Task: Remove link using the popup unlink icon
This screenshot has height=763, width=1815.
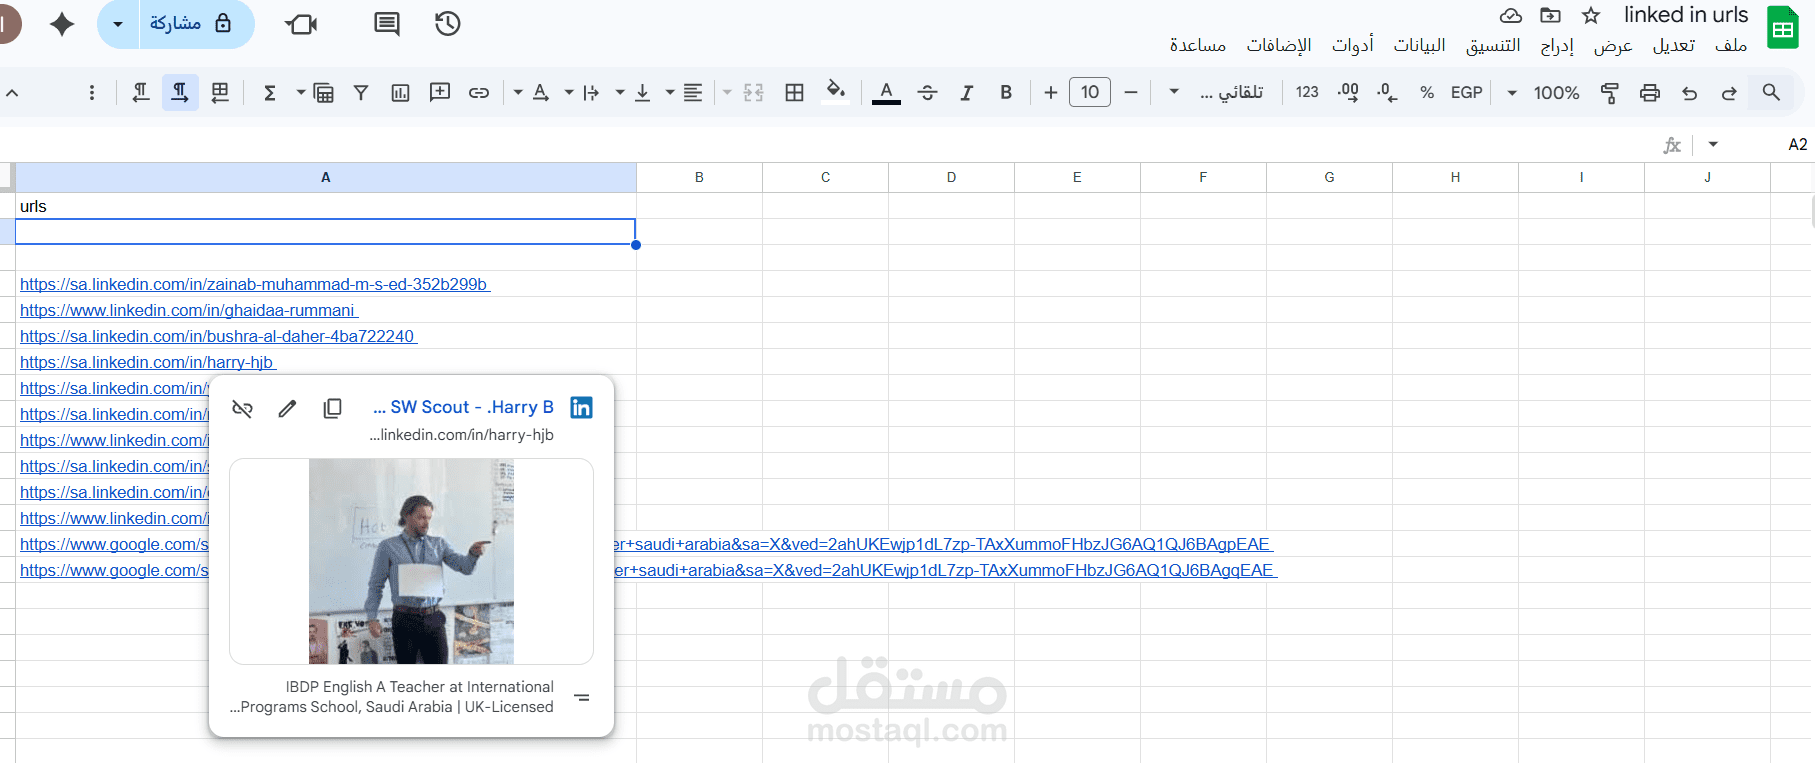Action: point(242,408)
